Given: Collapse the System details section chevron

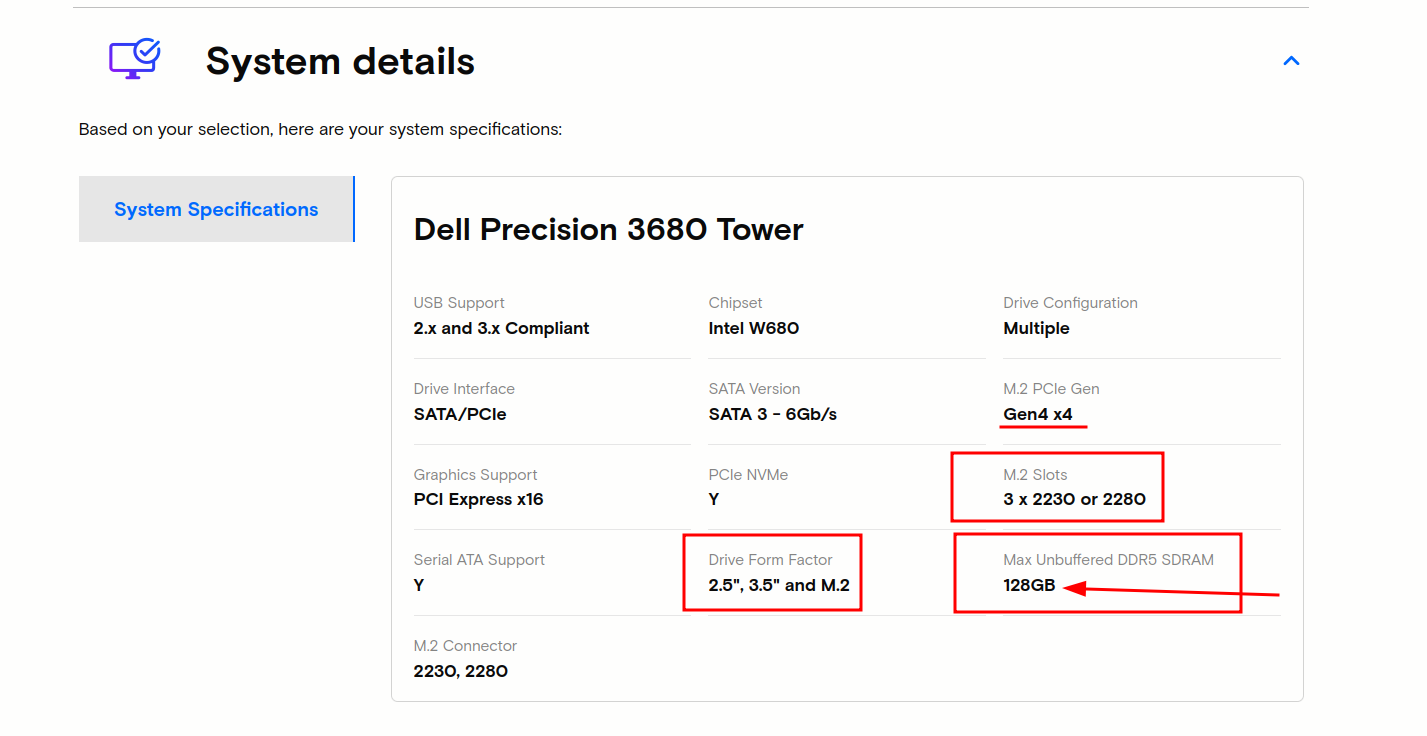Looking at the screenshot, I should [x=1291, y=61].
